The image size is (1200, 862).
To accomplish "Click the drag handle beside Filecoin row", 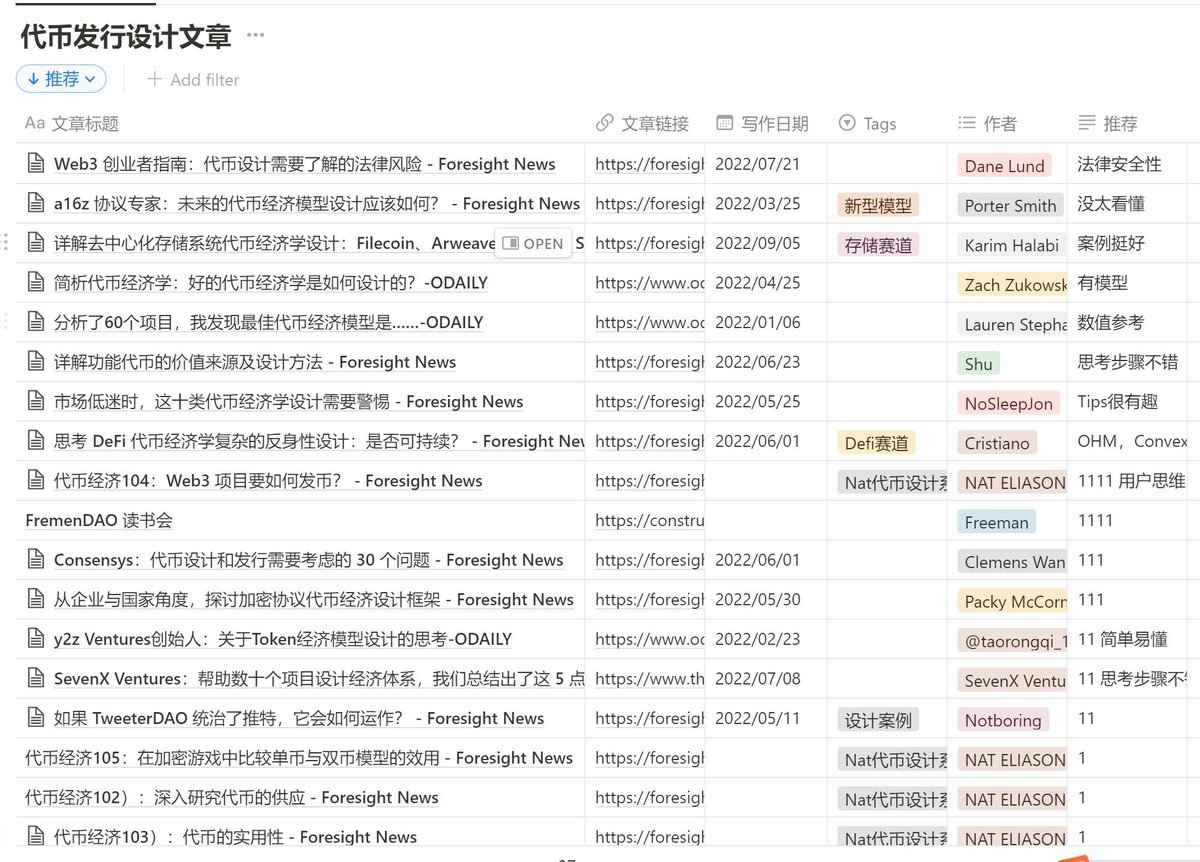I will click(7, 243).
